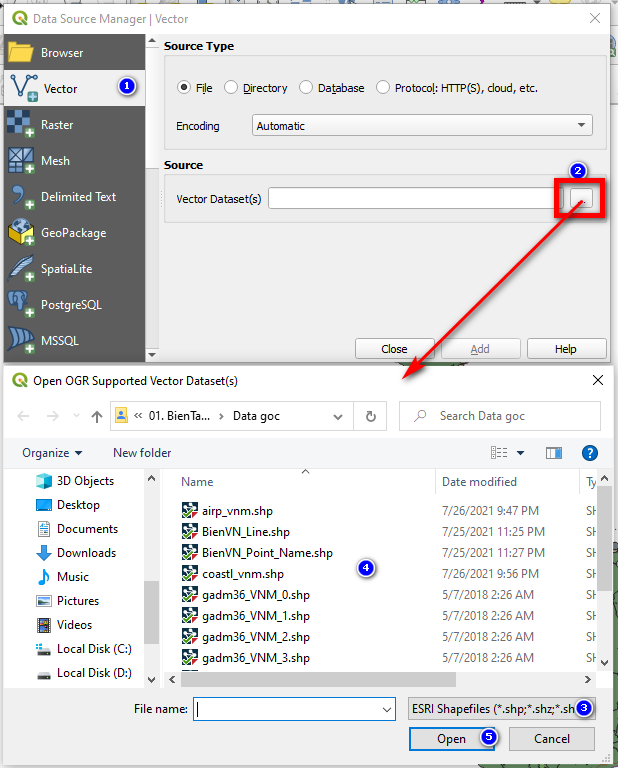Open Help in Data Source Manager

point(566,349)
